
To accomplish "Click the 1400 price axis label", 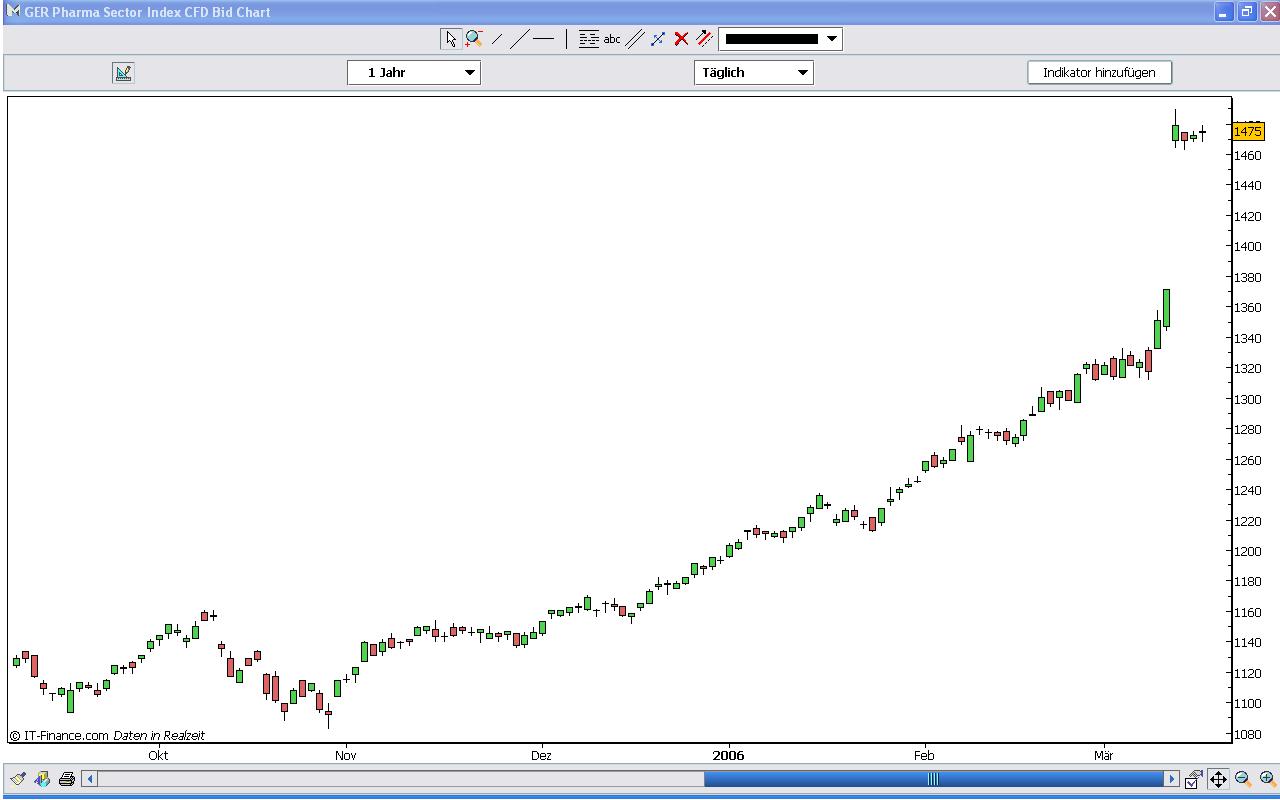I will 1247,246.
